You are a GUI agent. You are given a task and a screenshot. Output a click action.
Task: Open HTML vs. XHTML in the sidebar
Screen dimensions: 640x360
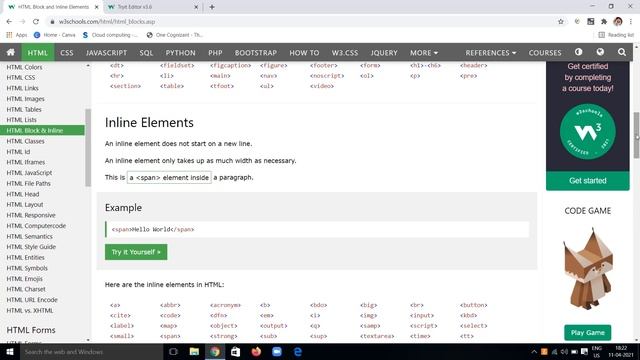(x=30, y=310)
